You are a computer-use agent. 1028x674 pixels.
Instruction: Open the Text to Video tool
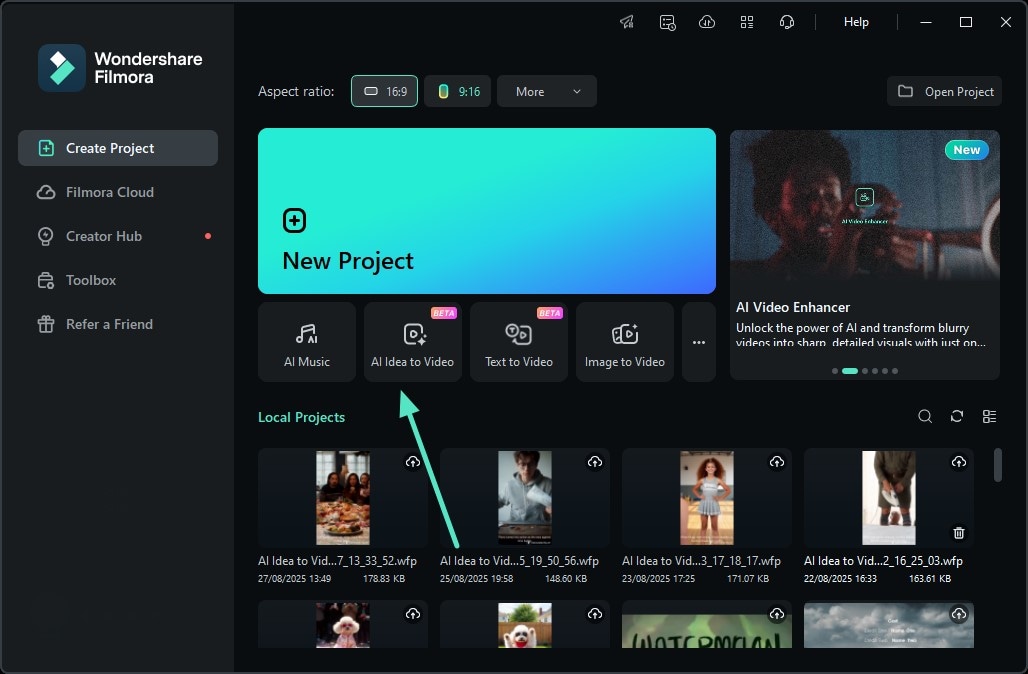pyautogui.click(x=519, y=342)
